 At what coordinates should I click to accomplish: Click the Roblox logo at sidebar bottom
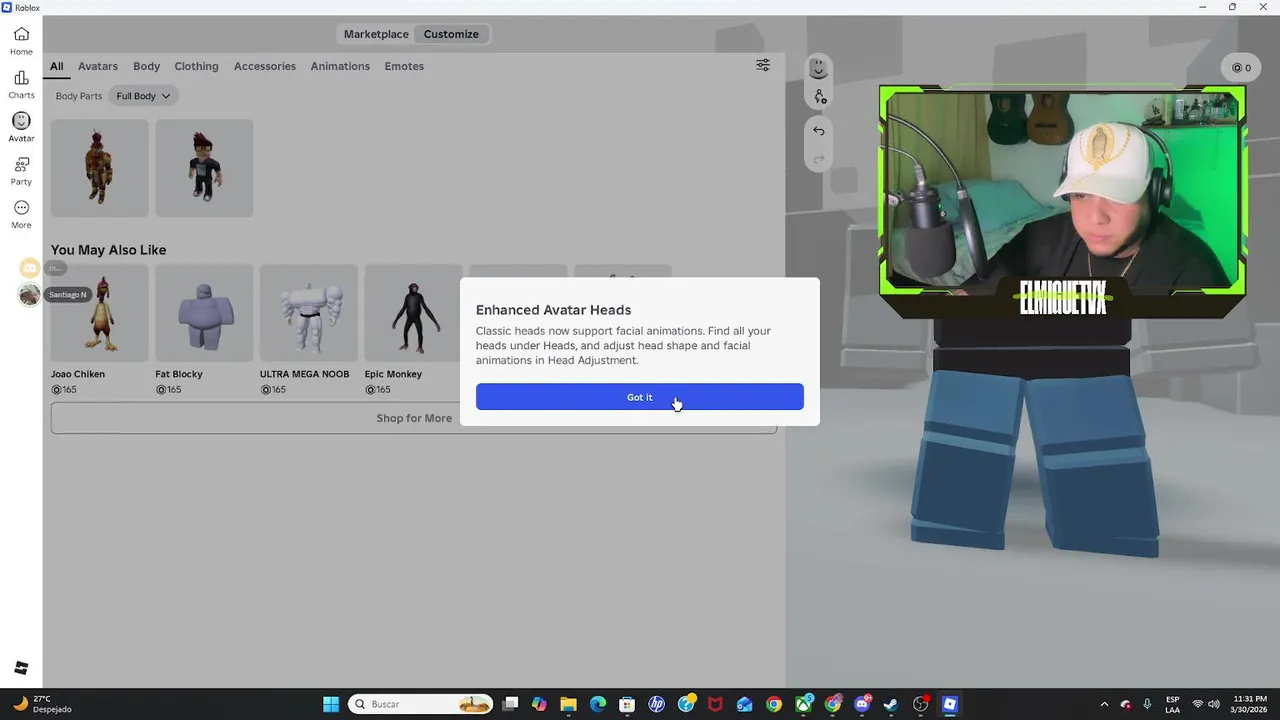click(x=21, y=668)
